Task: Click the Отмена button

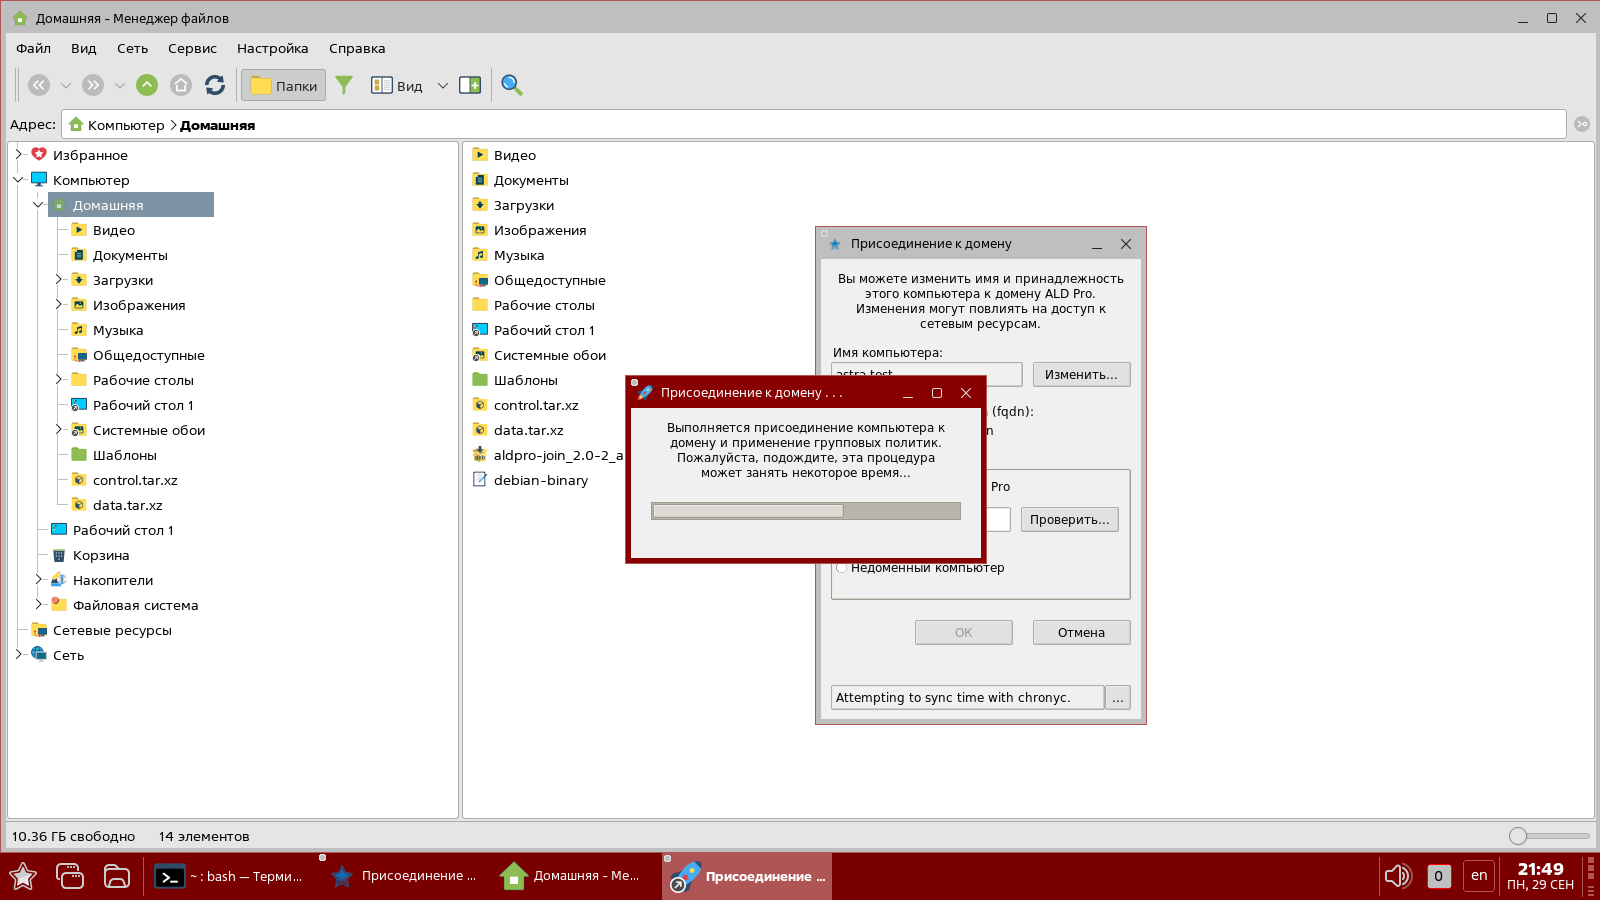Action: (1081, 633)
